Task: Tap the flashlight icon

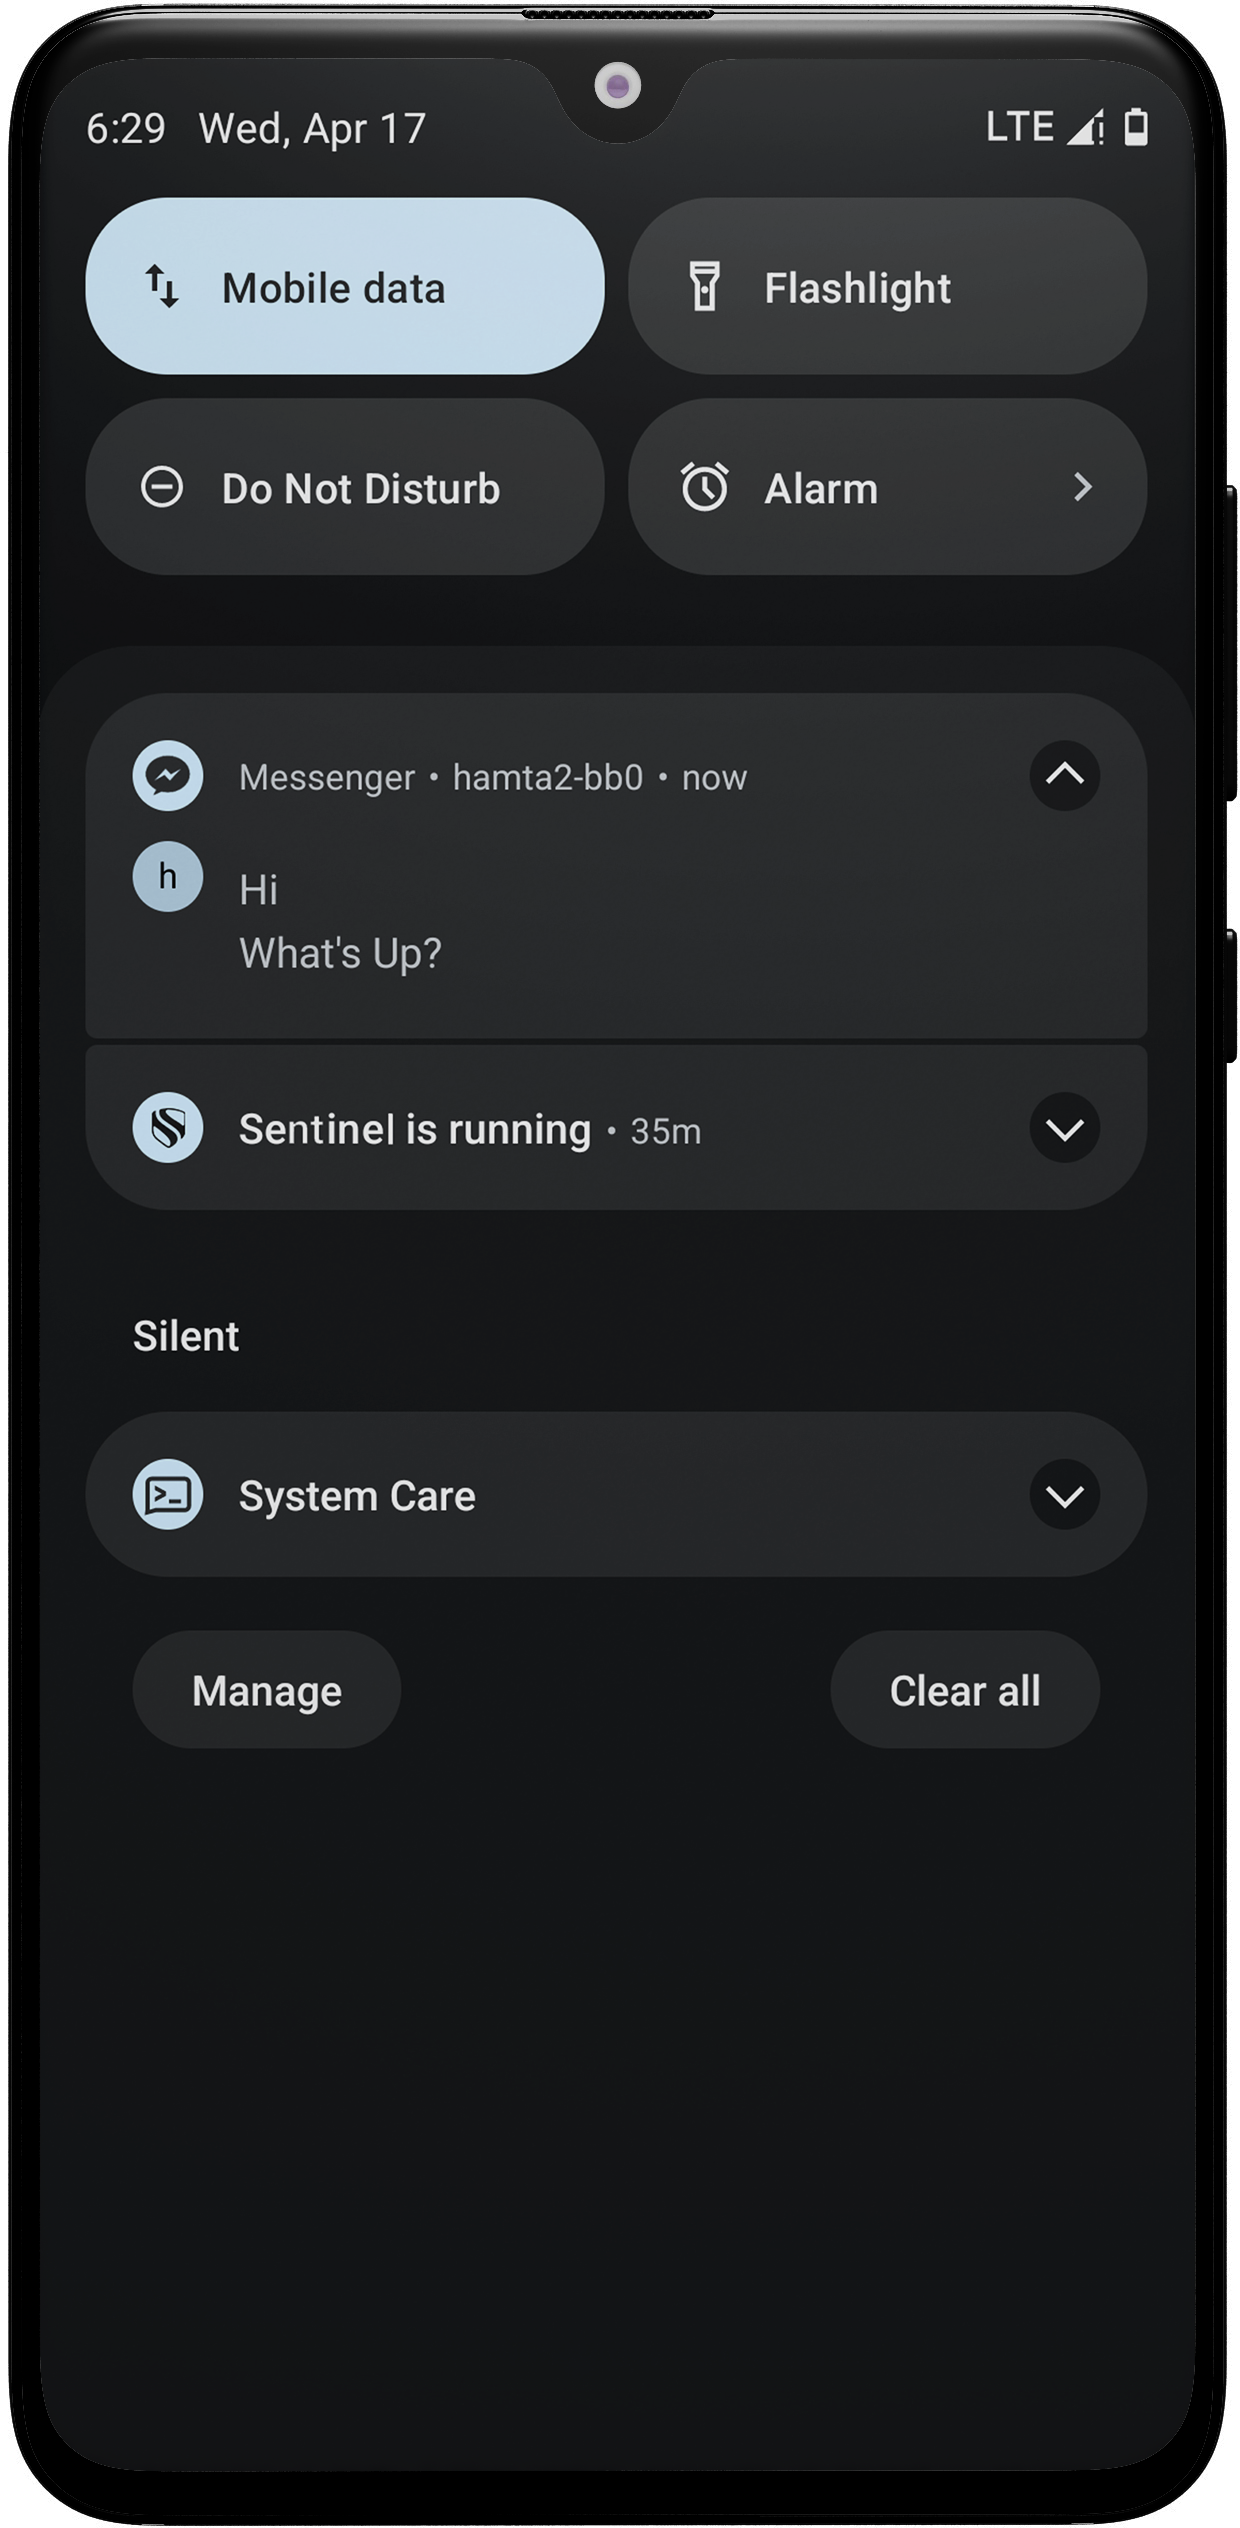Action: 705,287
